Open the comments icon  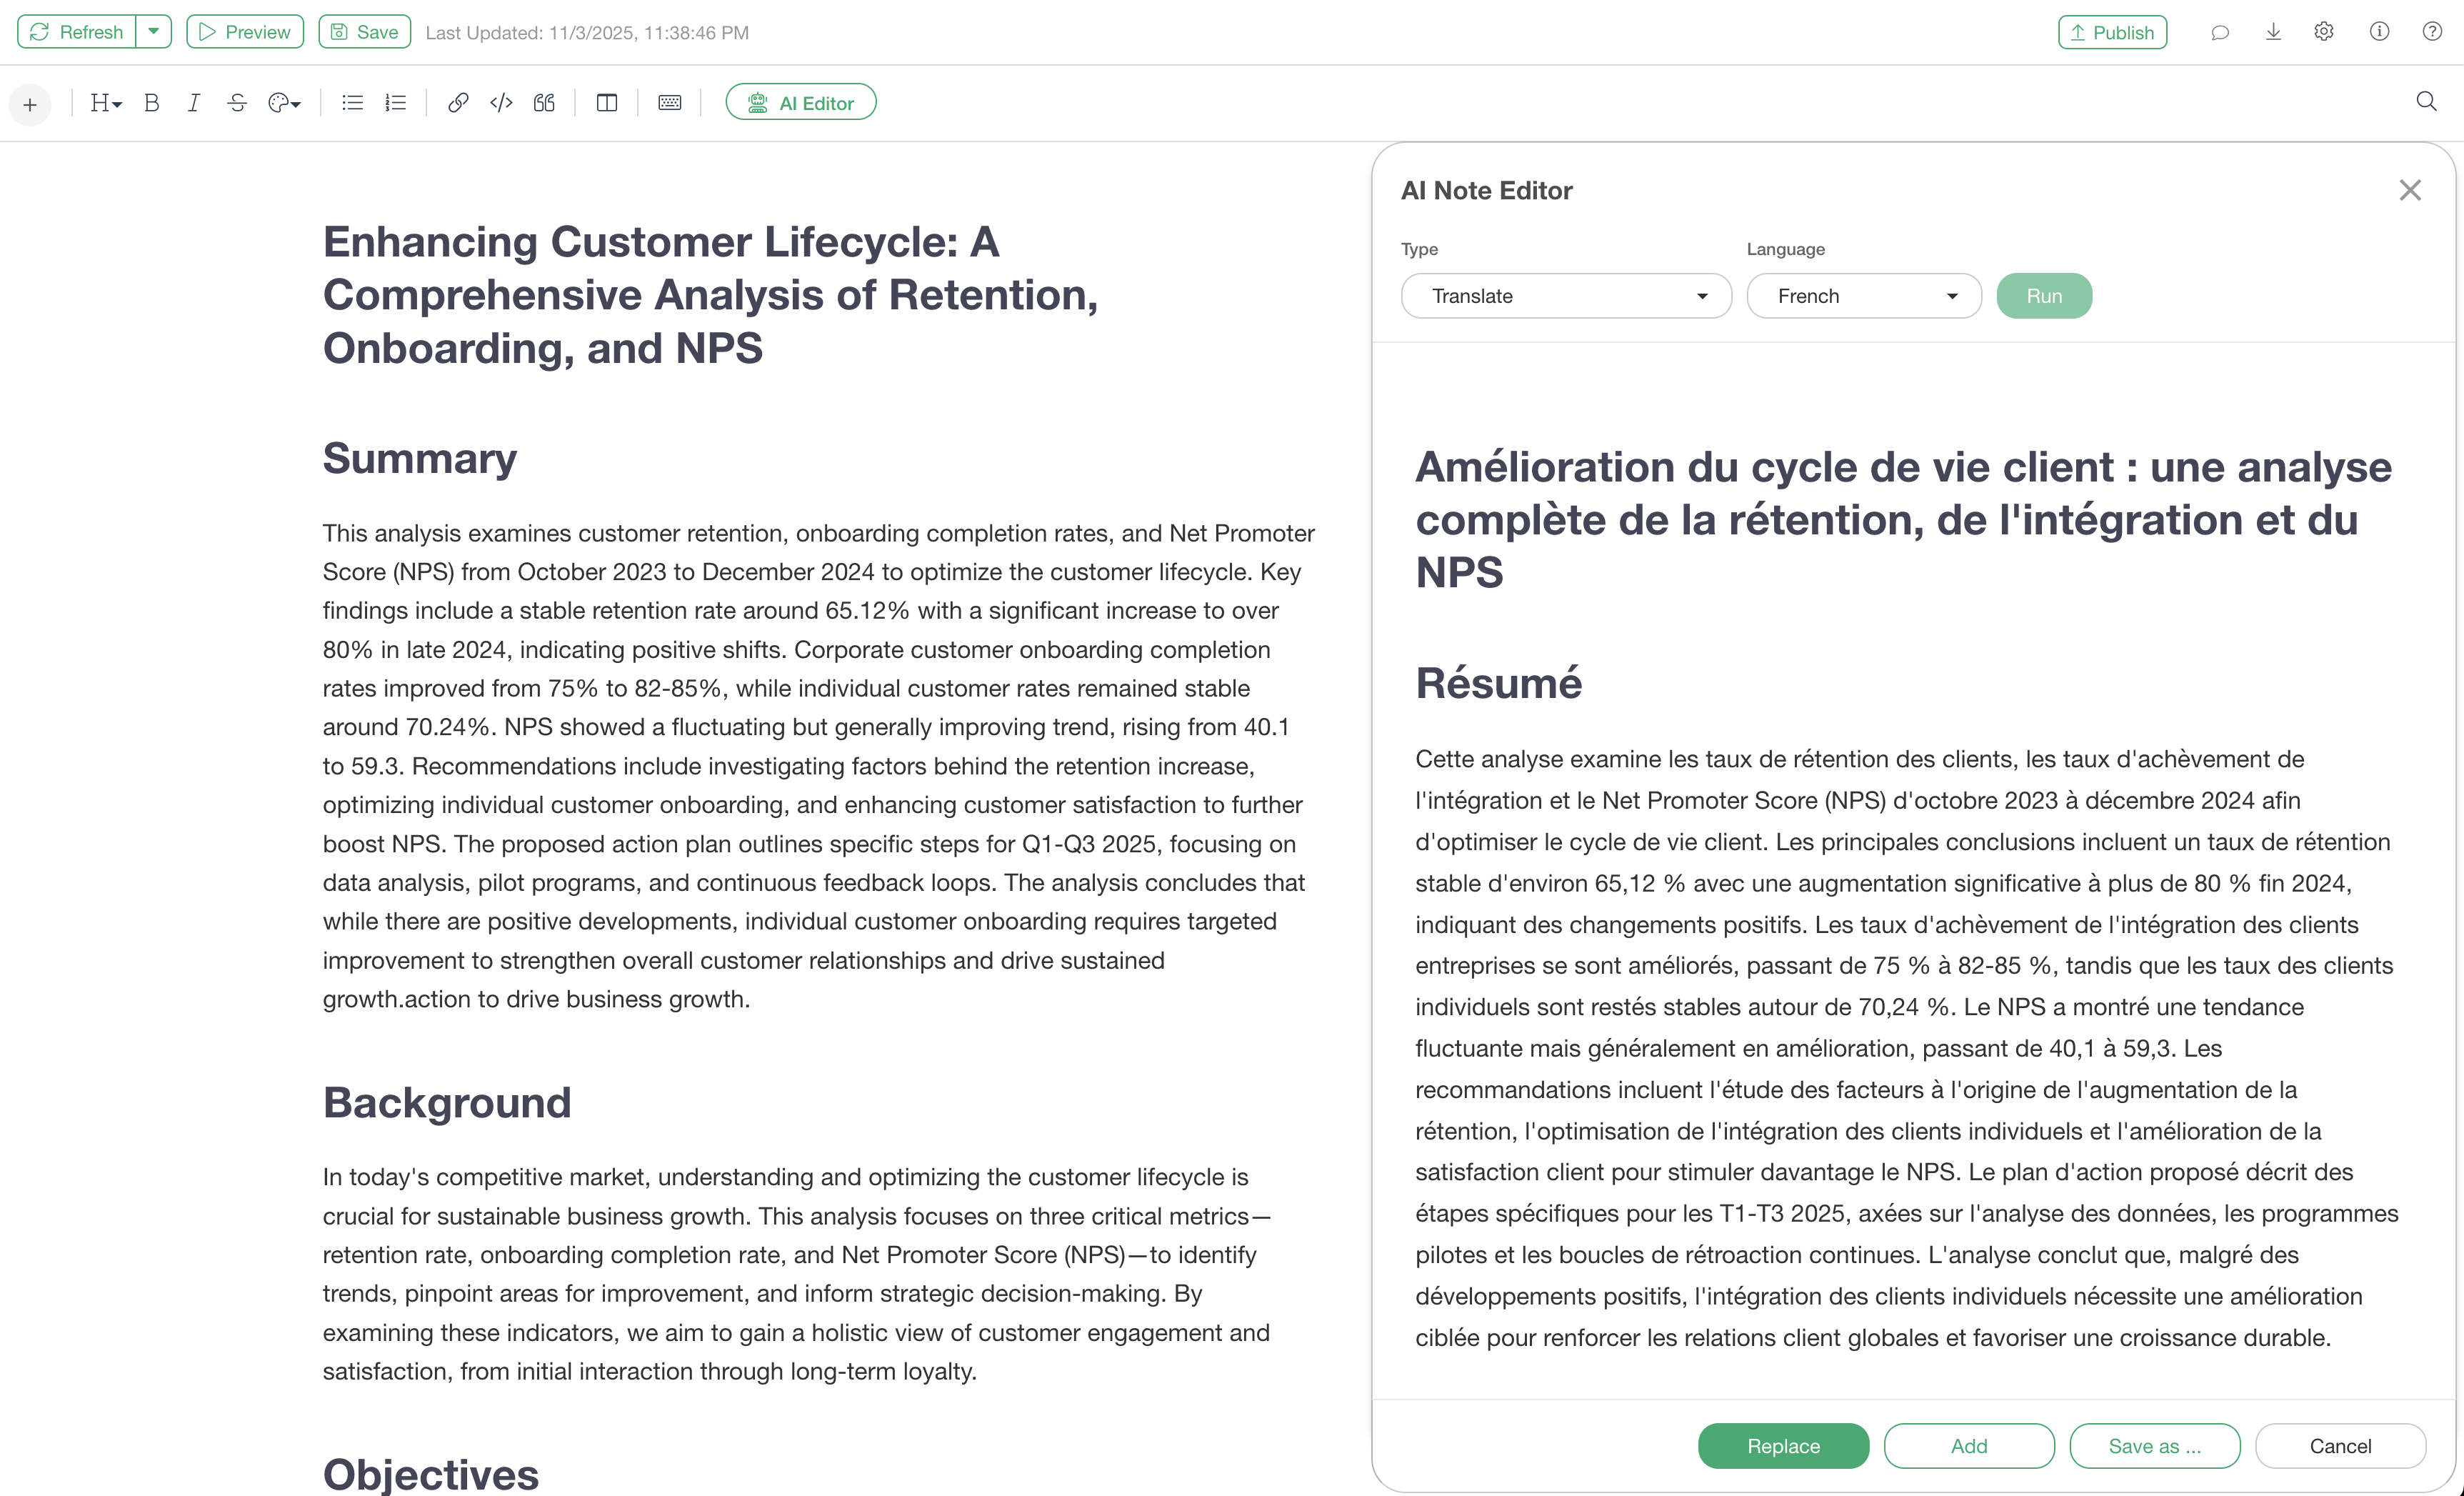2220,32
